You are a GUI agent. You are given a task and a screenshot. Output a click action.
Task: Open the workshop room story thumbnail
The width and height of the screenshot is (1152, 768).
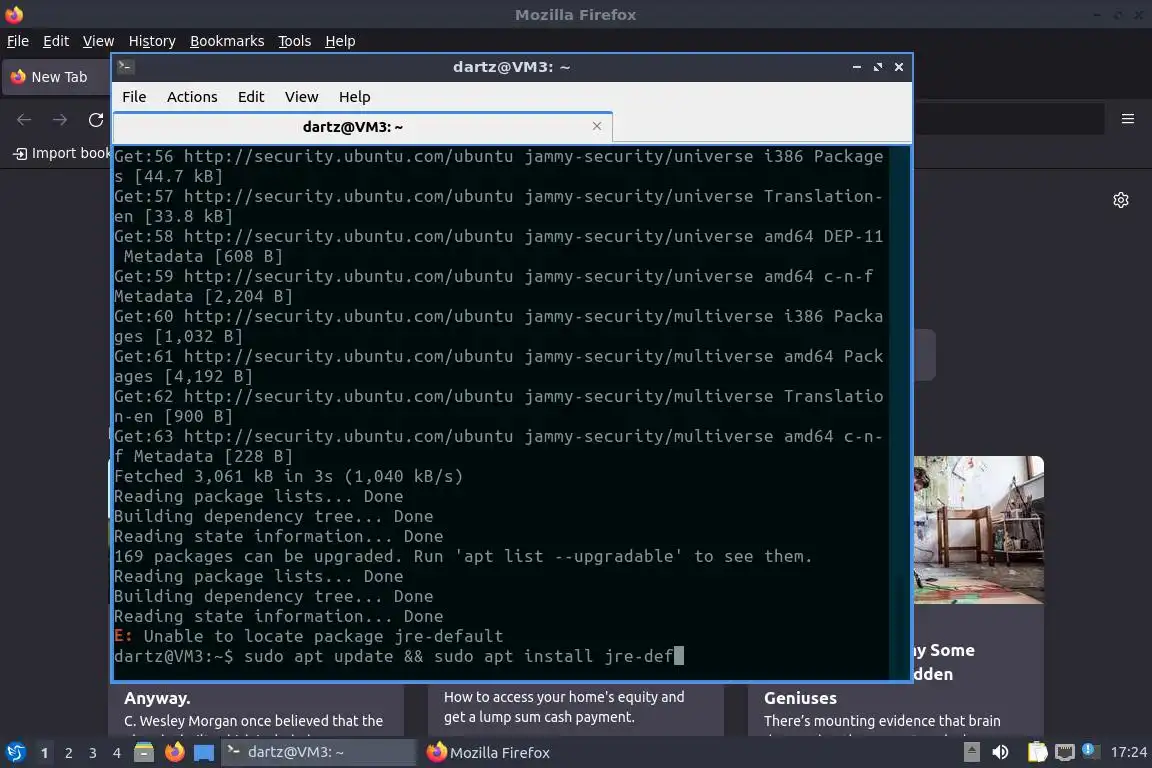tap(979, 530)
